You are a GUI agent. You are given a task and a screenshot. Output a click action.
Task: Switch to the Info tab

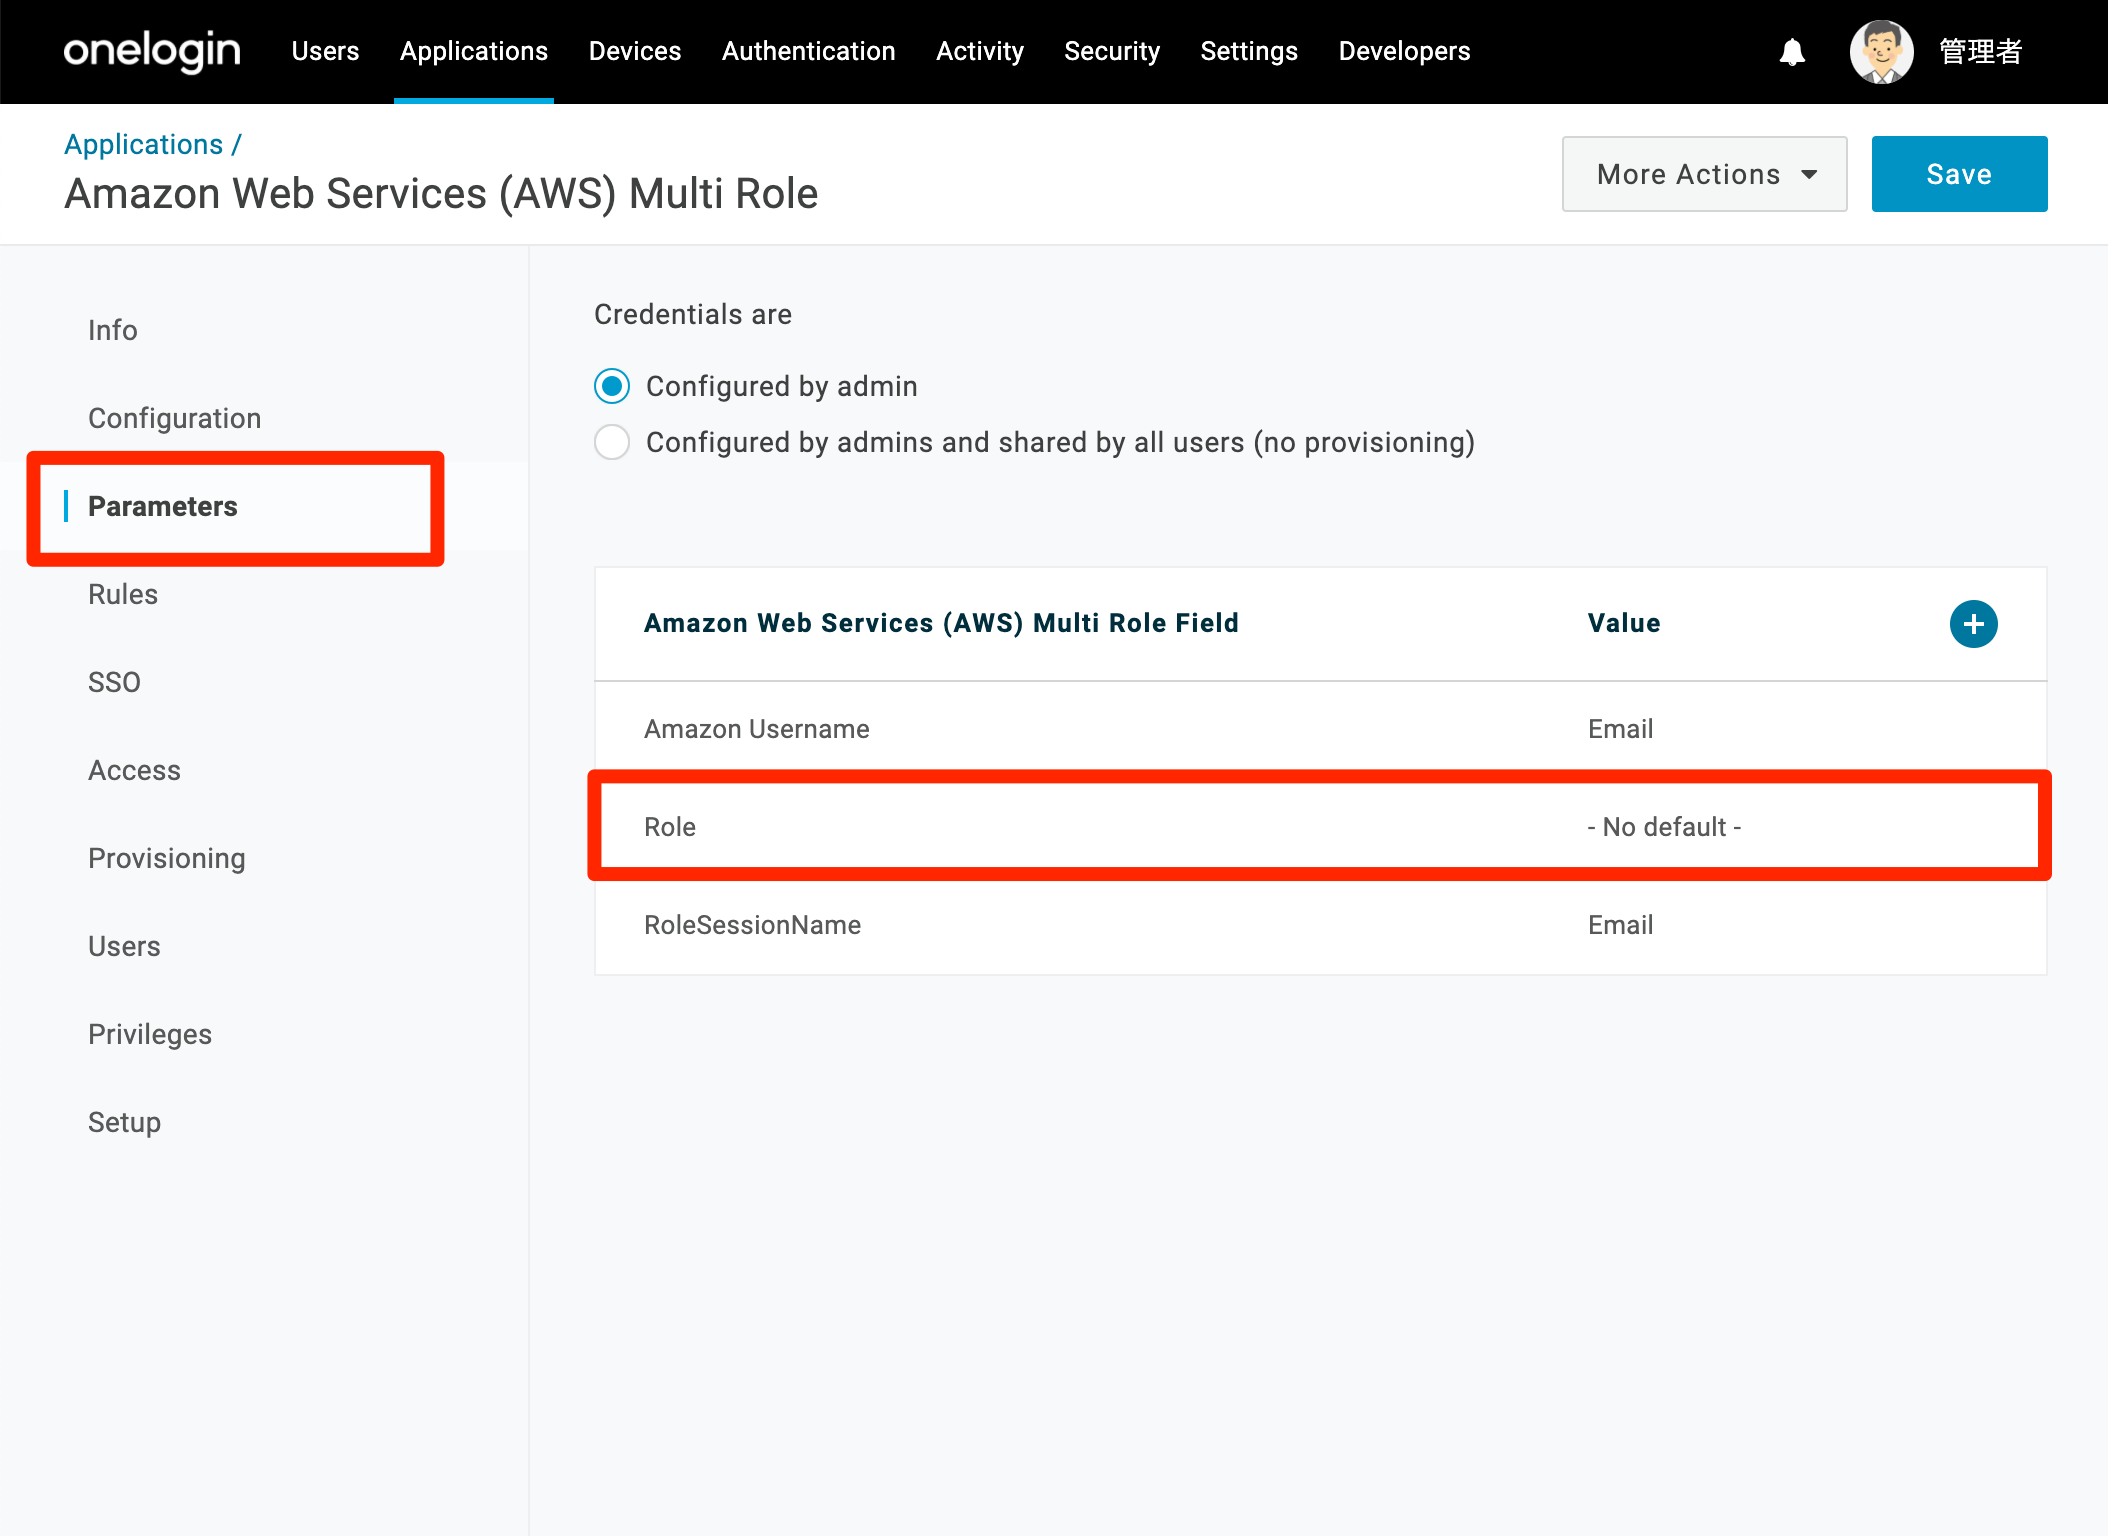(113, 330)
